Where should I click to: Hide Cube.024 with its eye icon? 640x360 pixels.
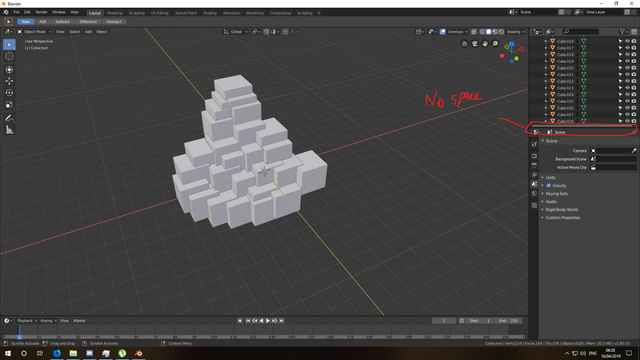[x=627, y=95]
